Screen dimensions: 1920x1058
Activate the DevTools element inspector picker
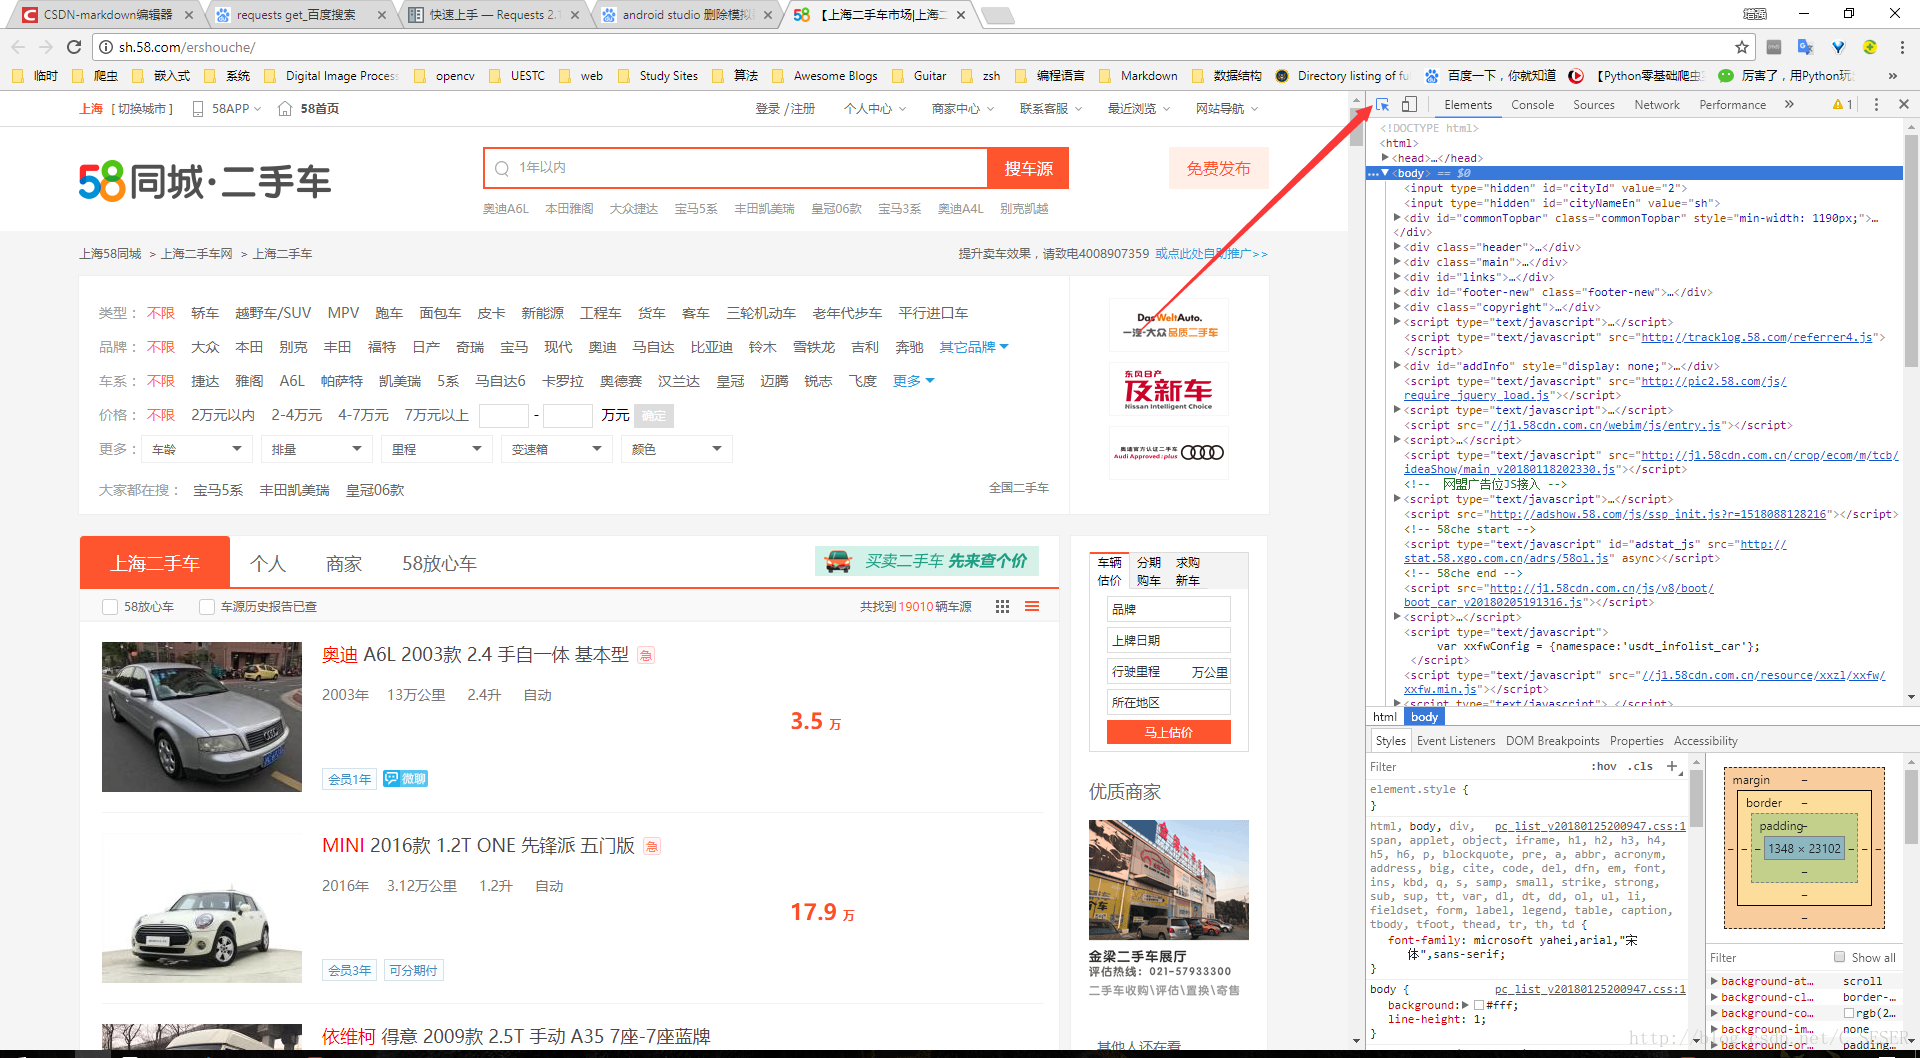tap(1382, 105)
